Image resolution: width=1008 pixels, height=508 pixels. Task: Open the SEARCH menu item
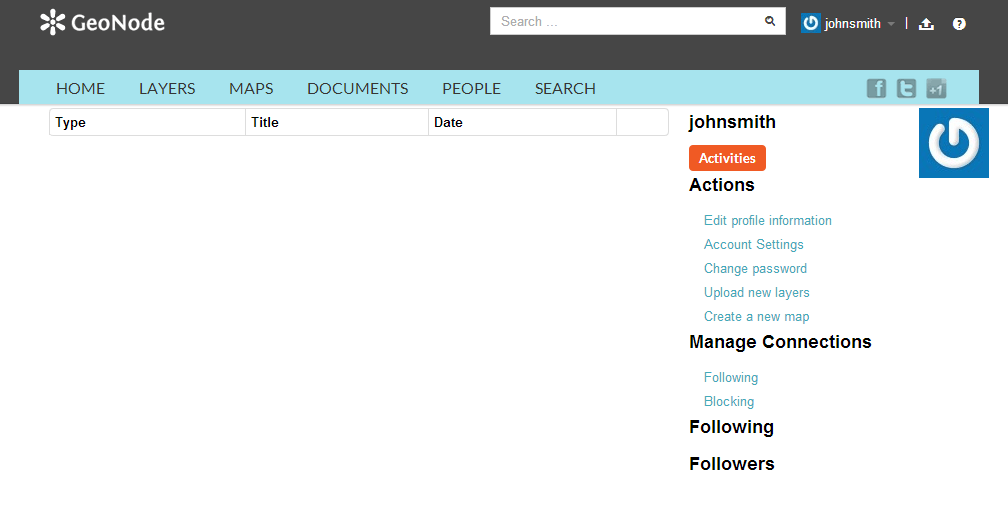click(x=565, y=88)
